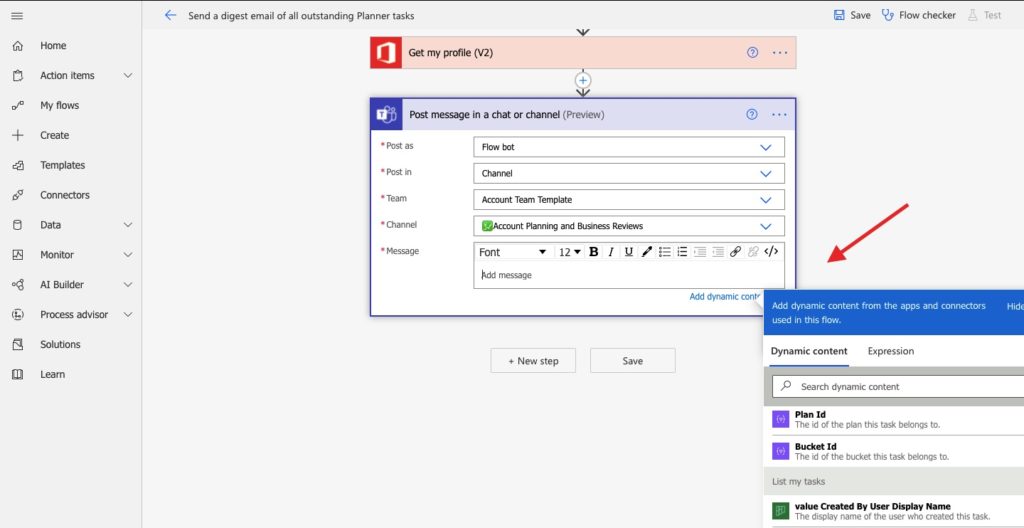Viewport: 1024px width, 528px height.
Task: Open more options for Post message step
Action: point(779,115)
